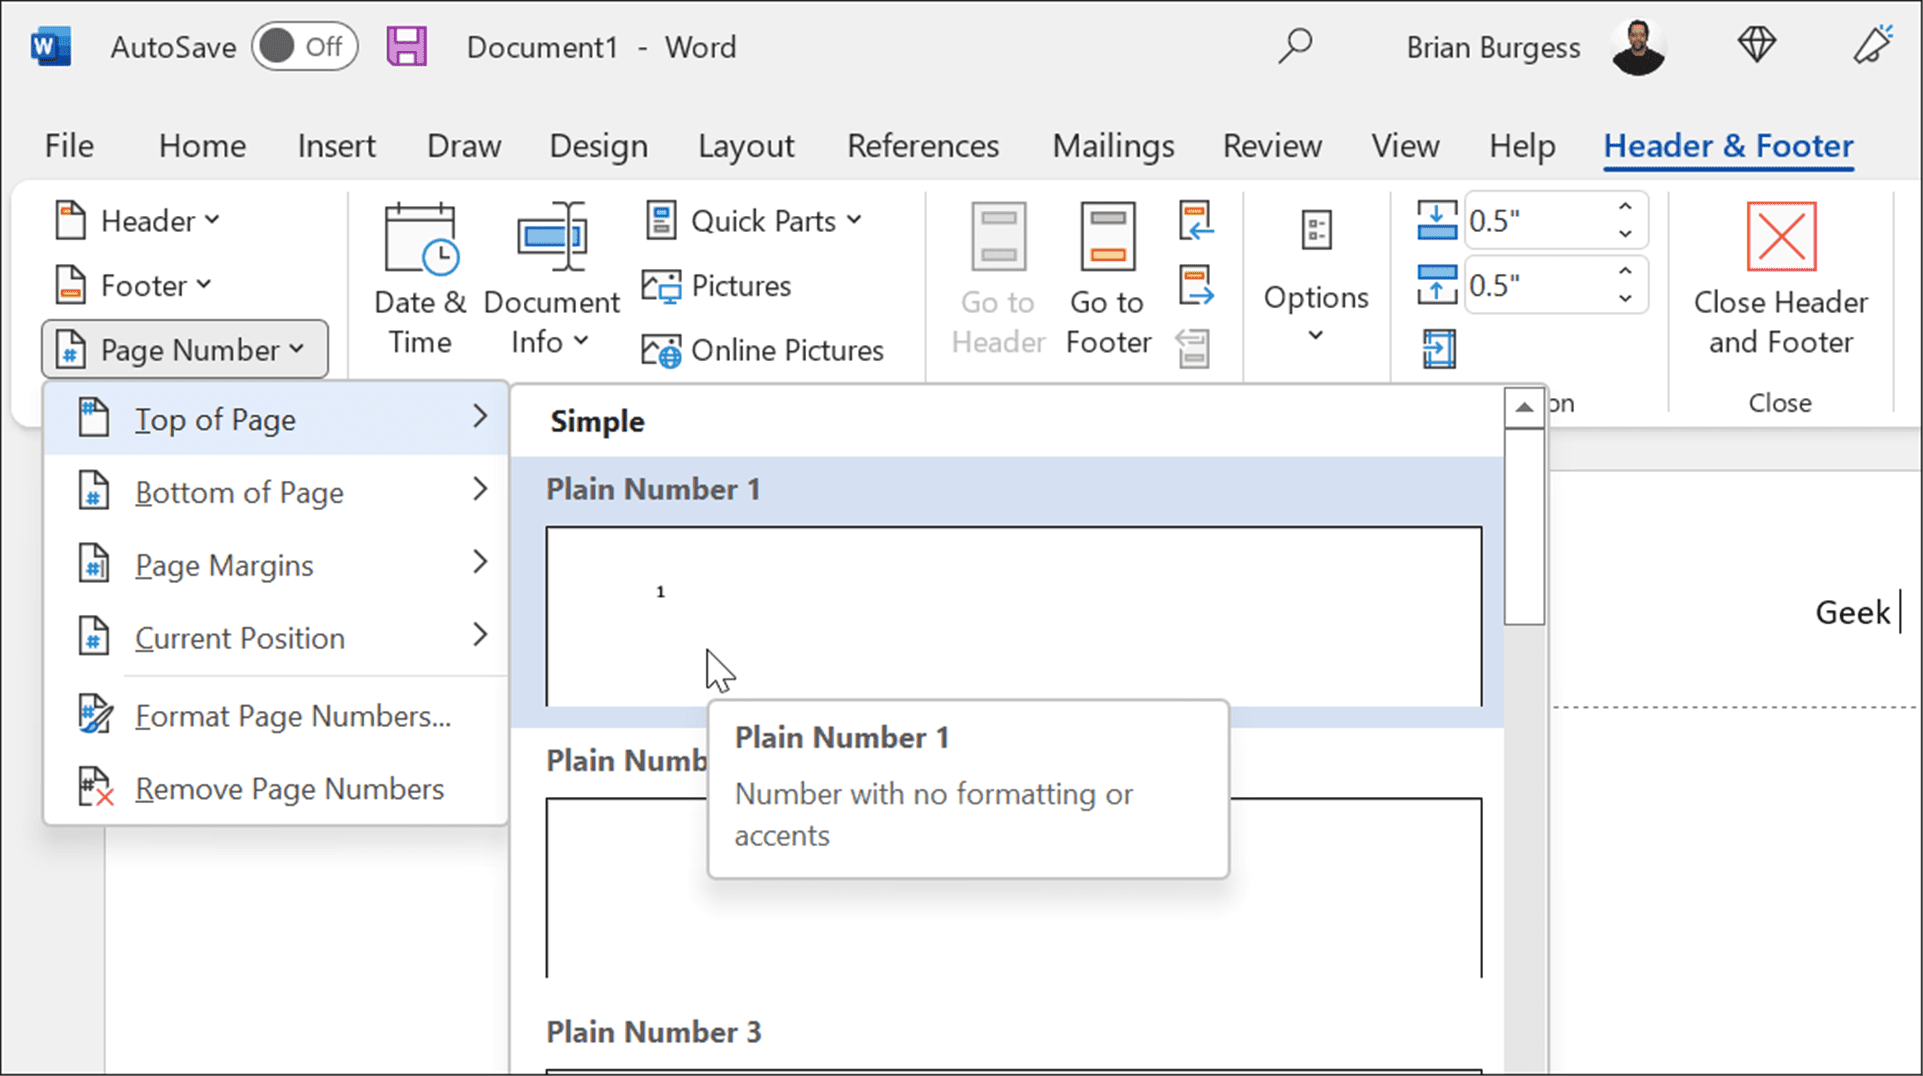Toggle AutoSave on

click(x=305, y=45)
